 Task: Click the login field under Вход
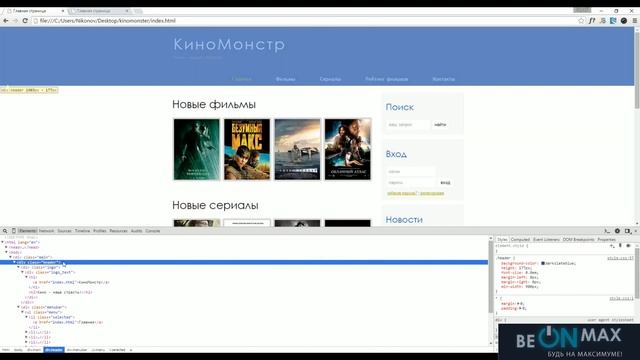click(x=410, y=172)
